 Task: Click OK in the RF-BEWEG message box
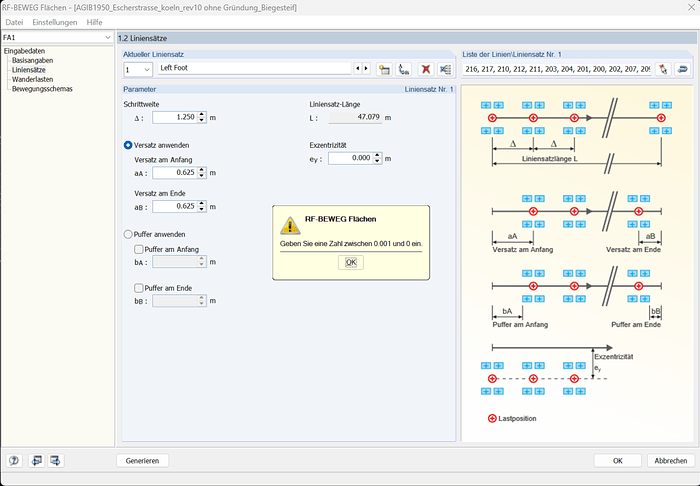(x=350, y=262)
